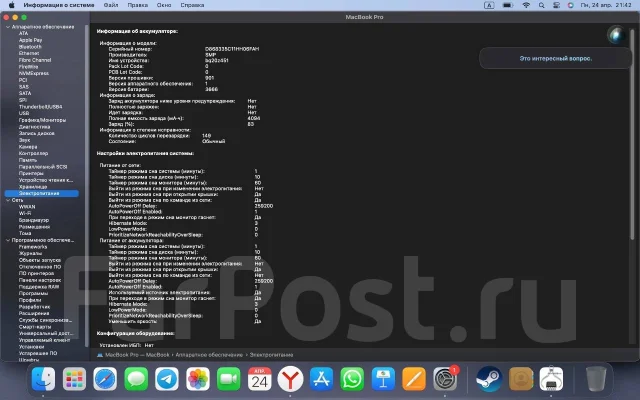The image size is (640, 400).
Task: Launch Safari from the Dock
Action: tap(105, 379)
